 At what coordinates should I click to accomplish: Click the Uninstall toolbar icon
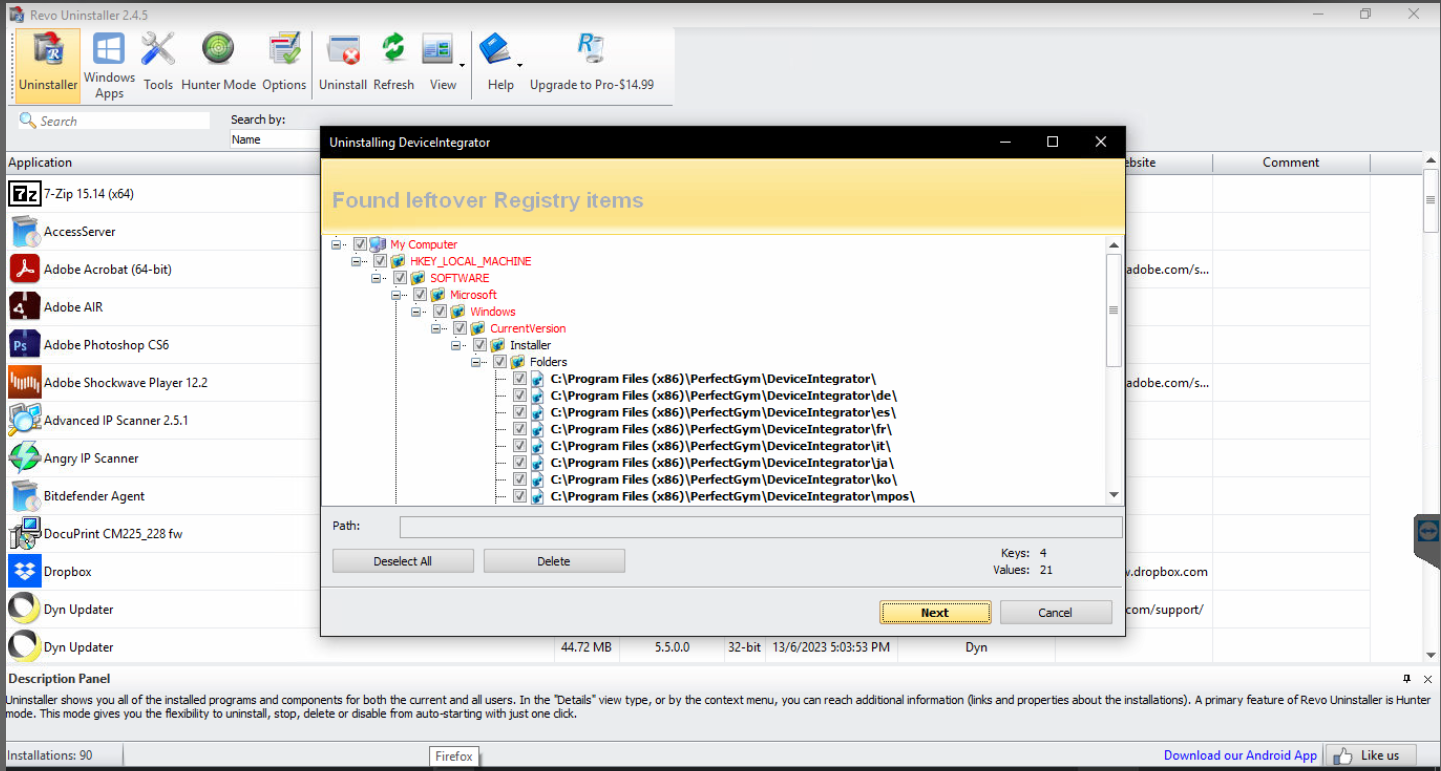pyautogui.click(x=343, y=50)
